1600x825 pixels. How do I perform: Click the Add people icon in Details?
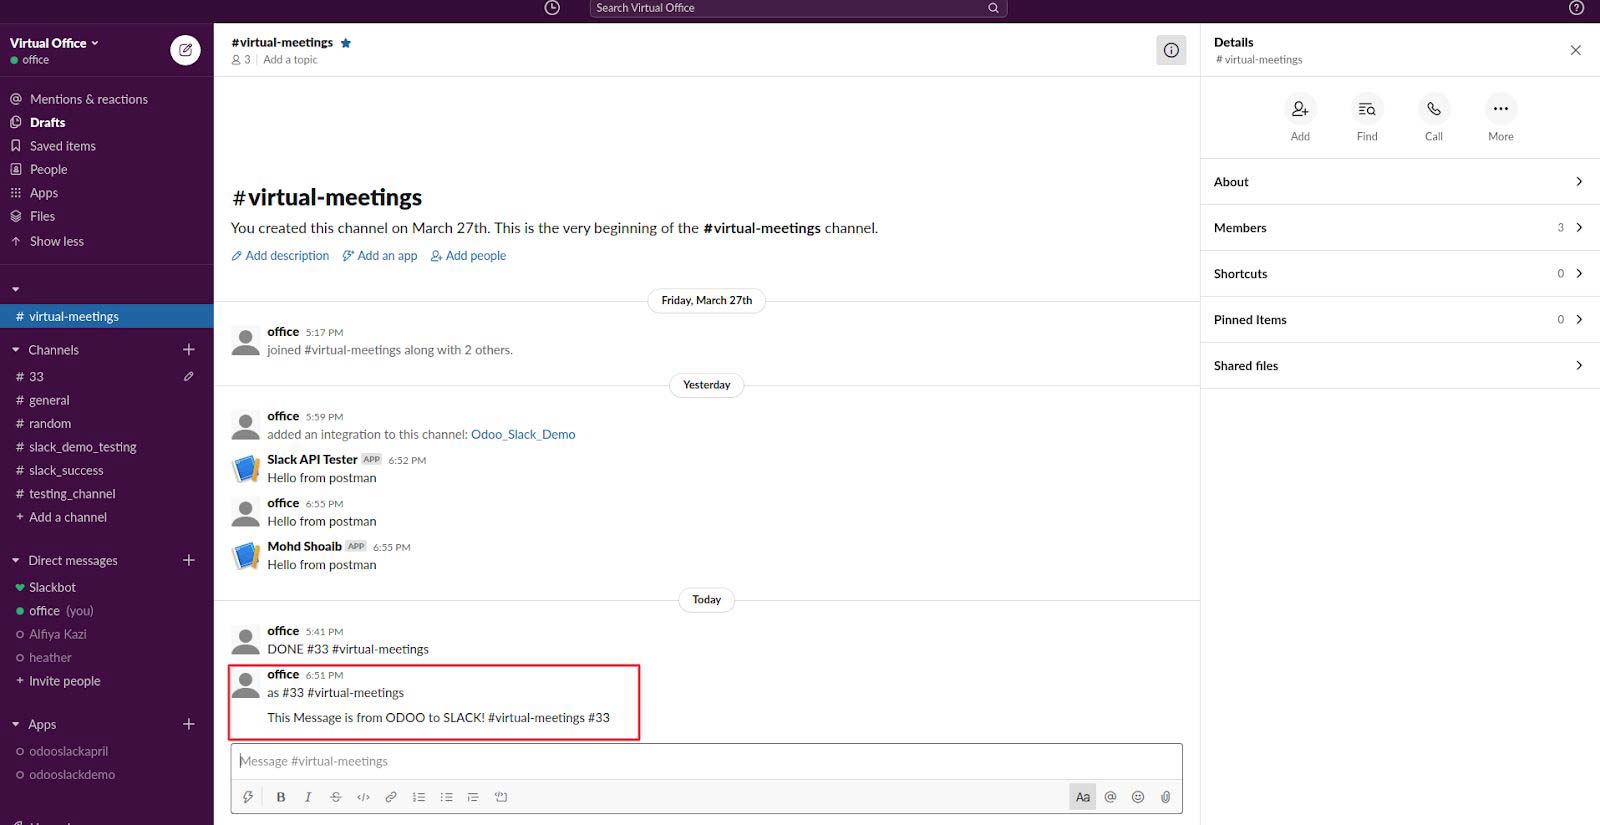tap(1300, 109)
